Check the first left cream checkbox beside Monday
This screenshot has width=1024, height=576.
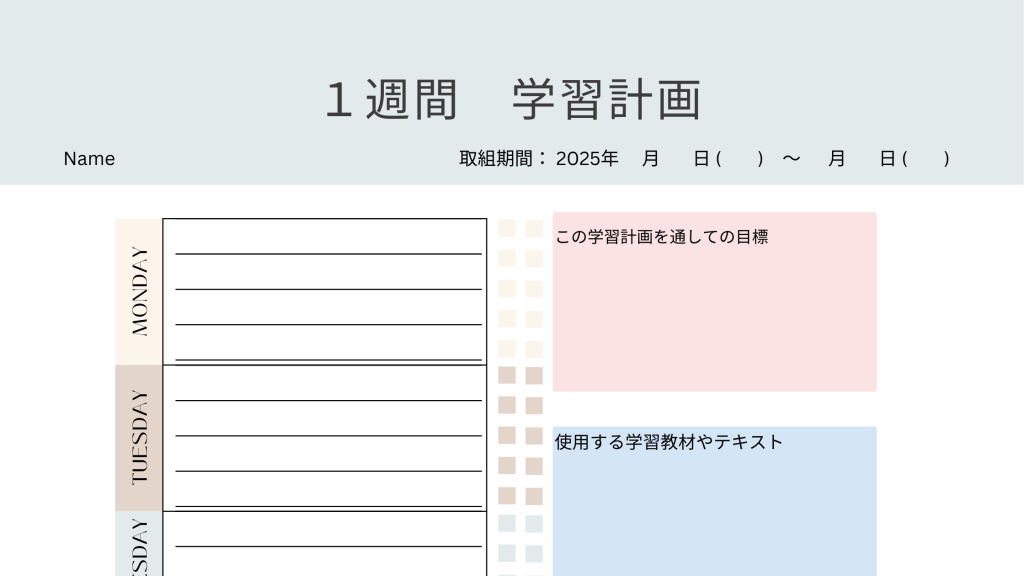coord(507,229)
